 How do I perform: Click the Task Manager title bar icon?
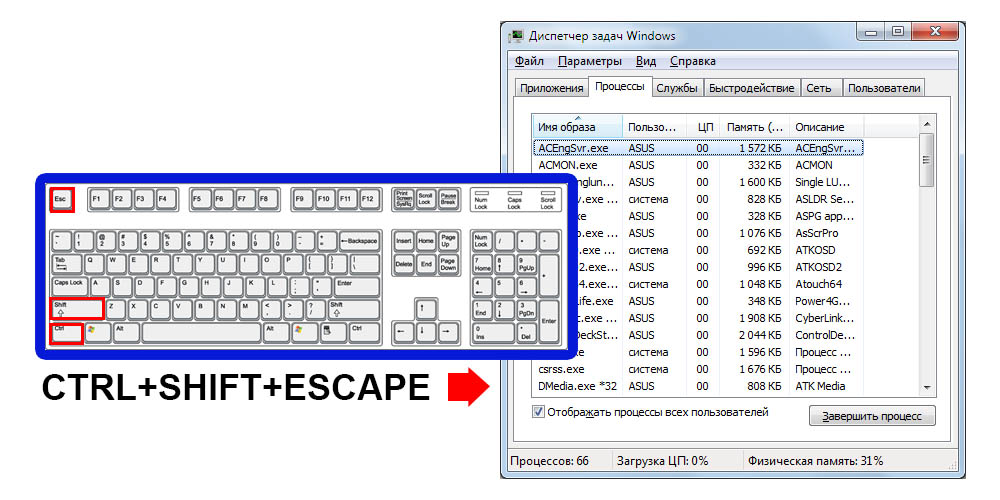pos(517,36)
